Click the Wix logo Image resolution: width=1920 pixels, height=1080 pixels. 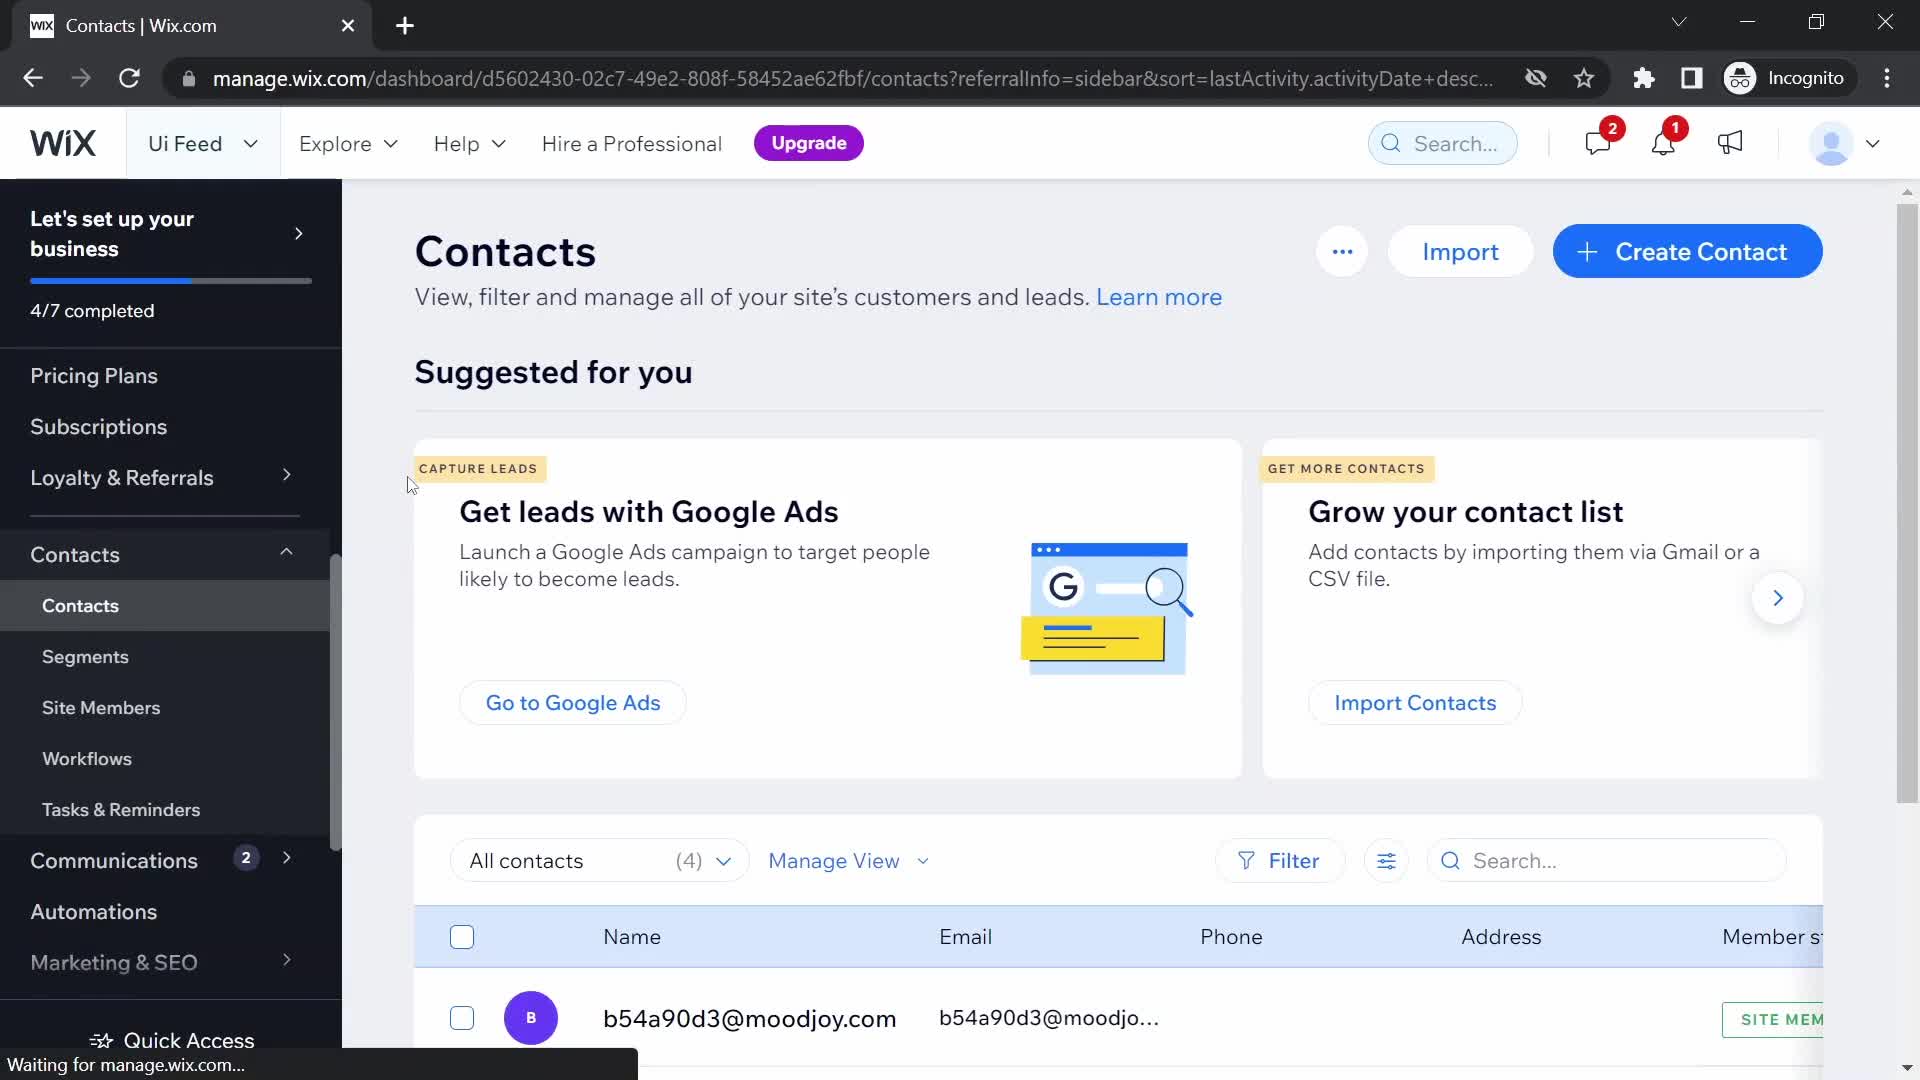point(62,143)
